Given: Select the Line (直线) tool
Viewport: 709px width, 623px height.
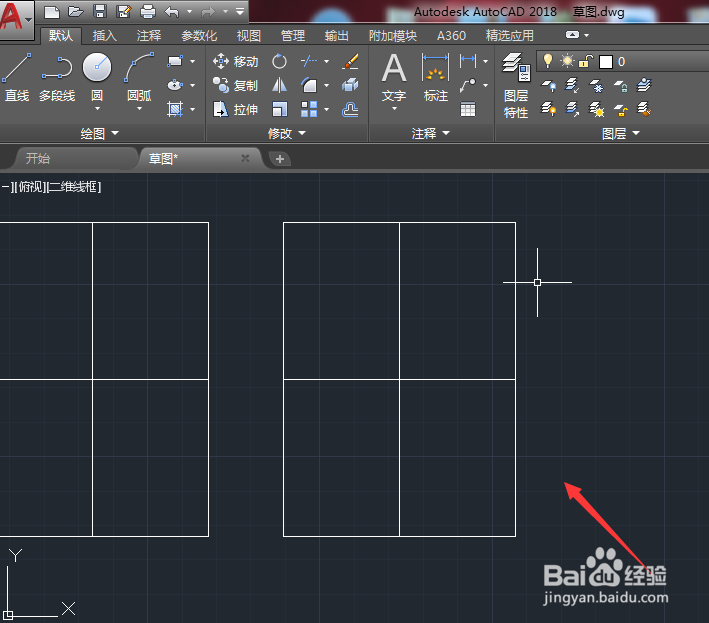Looking at the screenshot, I should click(17, 77).
